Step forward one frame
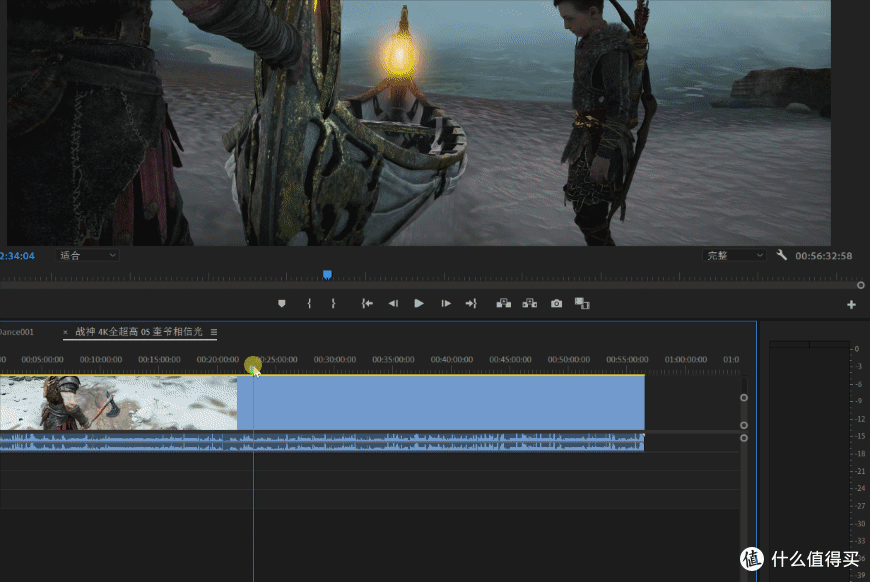Viewport: 870px width, 582px height. [446, 303]
